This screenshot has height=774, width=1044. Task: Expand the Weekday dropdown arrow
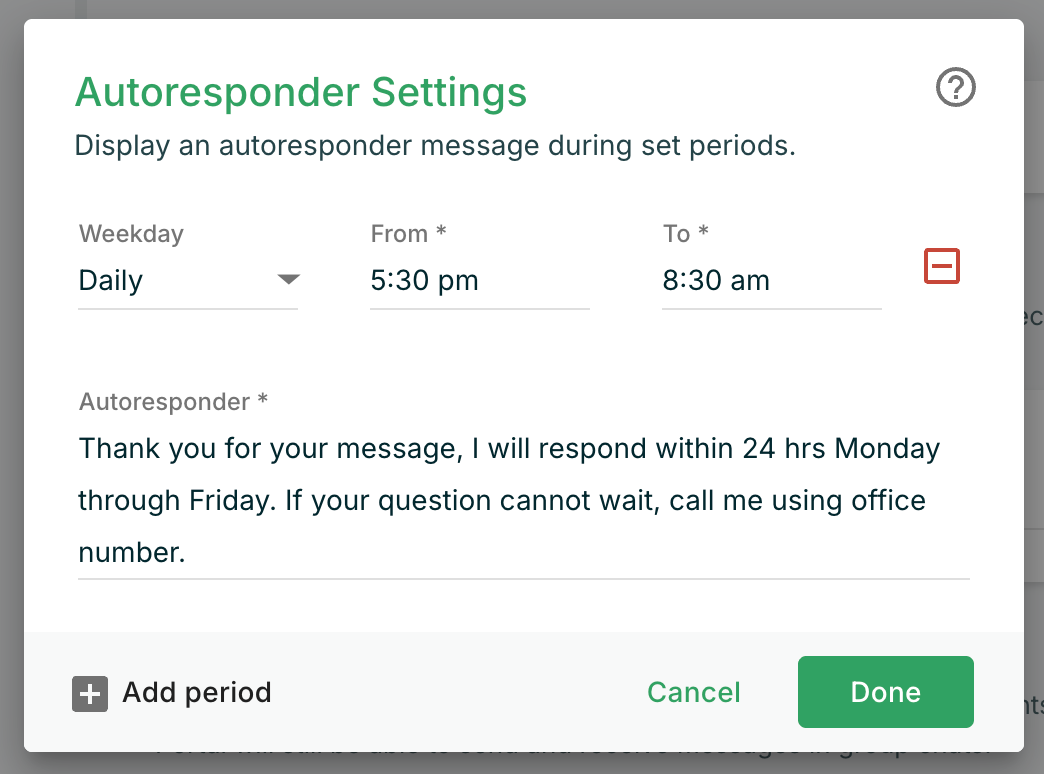point(288,280)
